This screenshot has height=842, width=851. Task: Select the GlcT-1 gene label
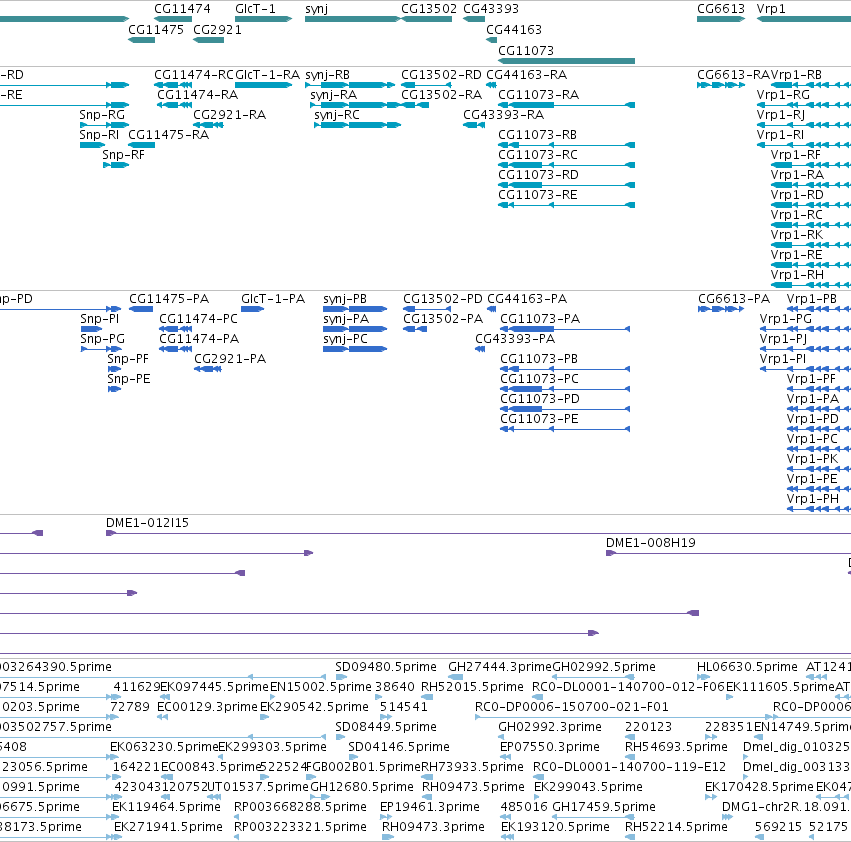255,9
